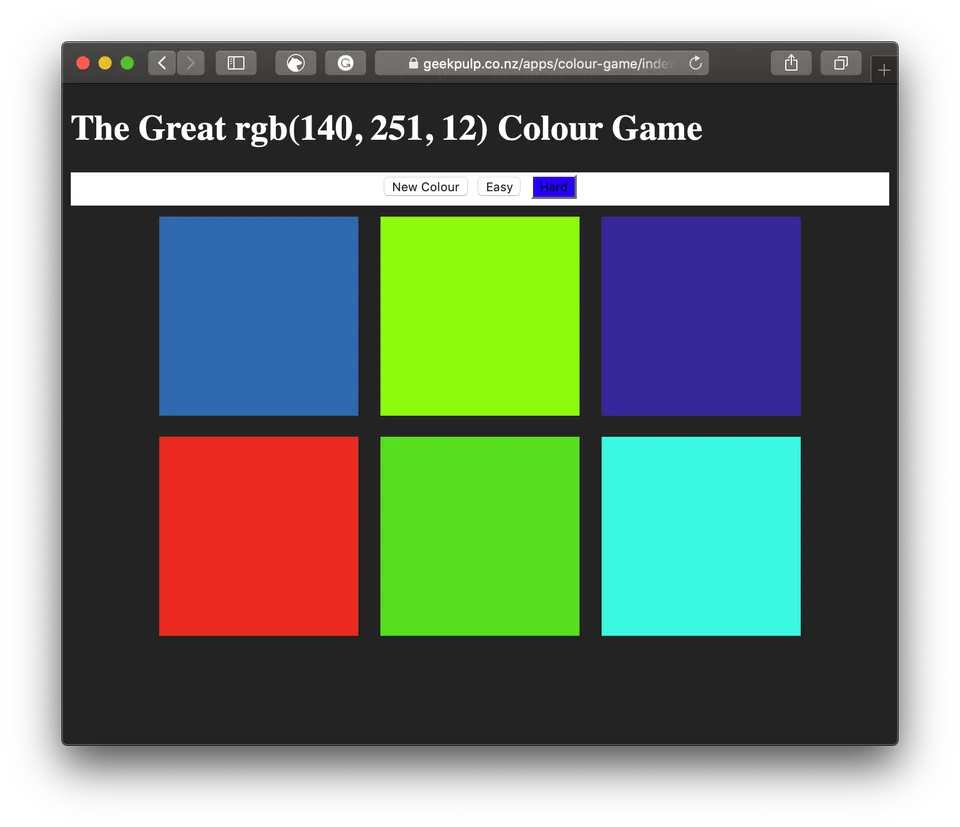Viewport: 960px width, 827px height.
Task: Reload the colour game page
Action: coord(695,62)
